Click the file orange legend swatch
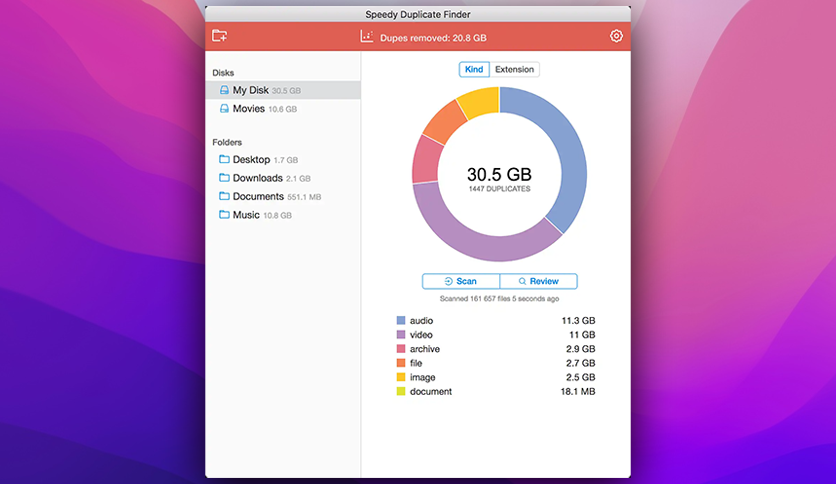 pos(401,363)
